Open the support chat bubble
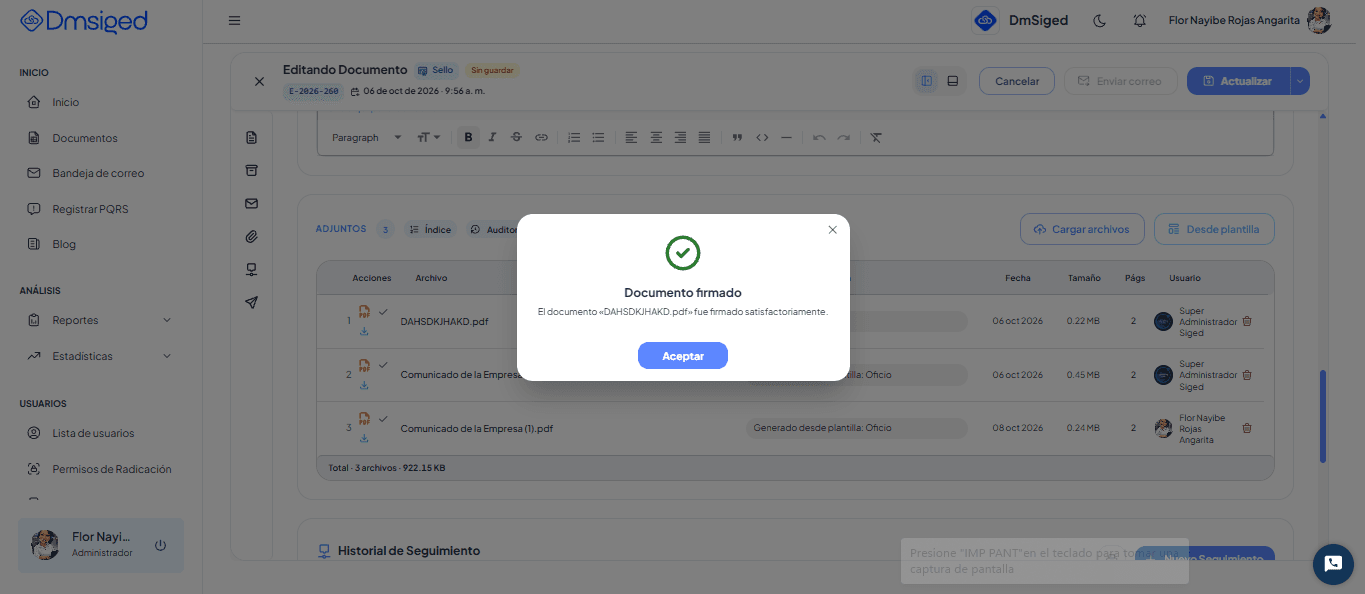1365x594 pixels. click(1333, 564)
